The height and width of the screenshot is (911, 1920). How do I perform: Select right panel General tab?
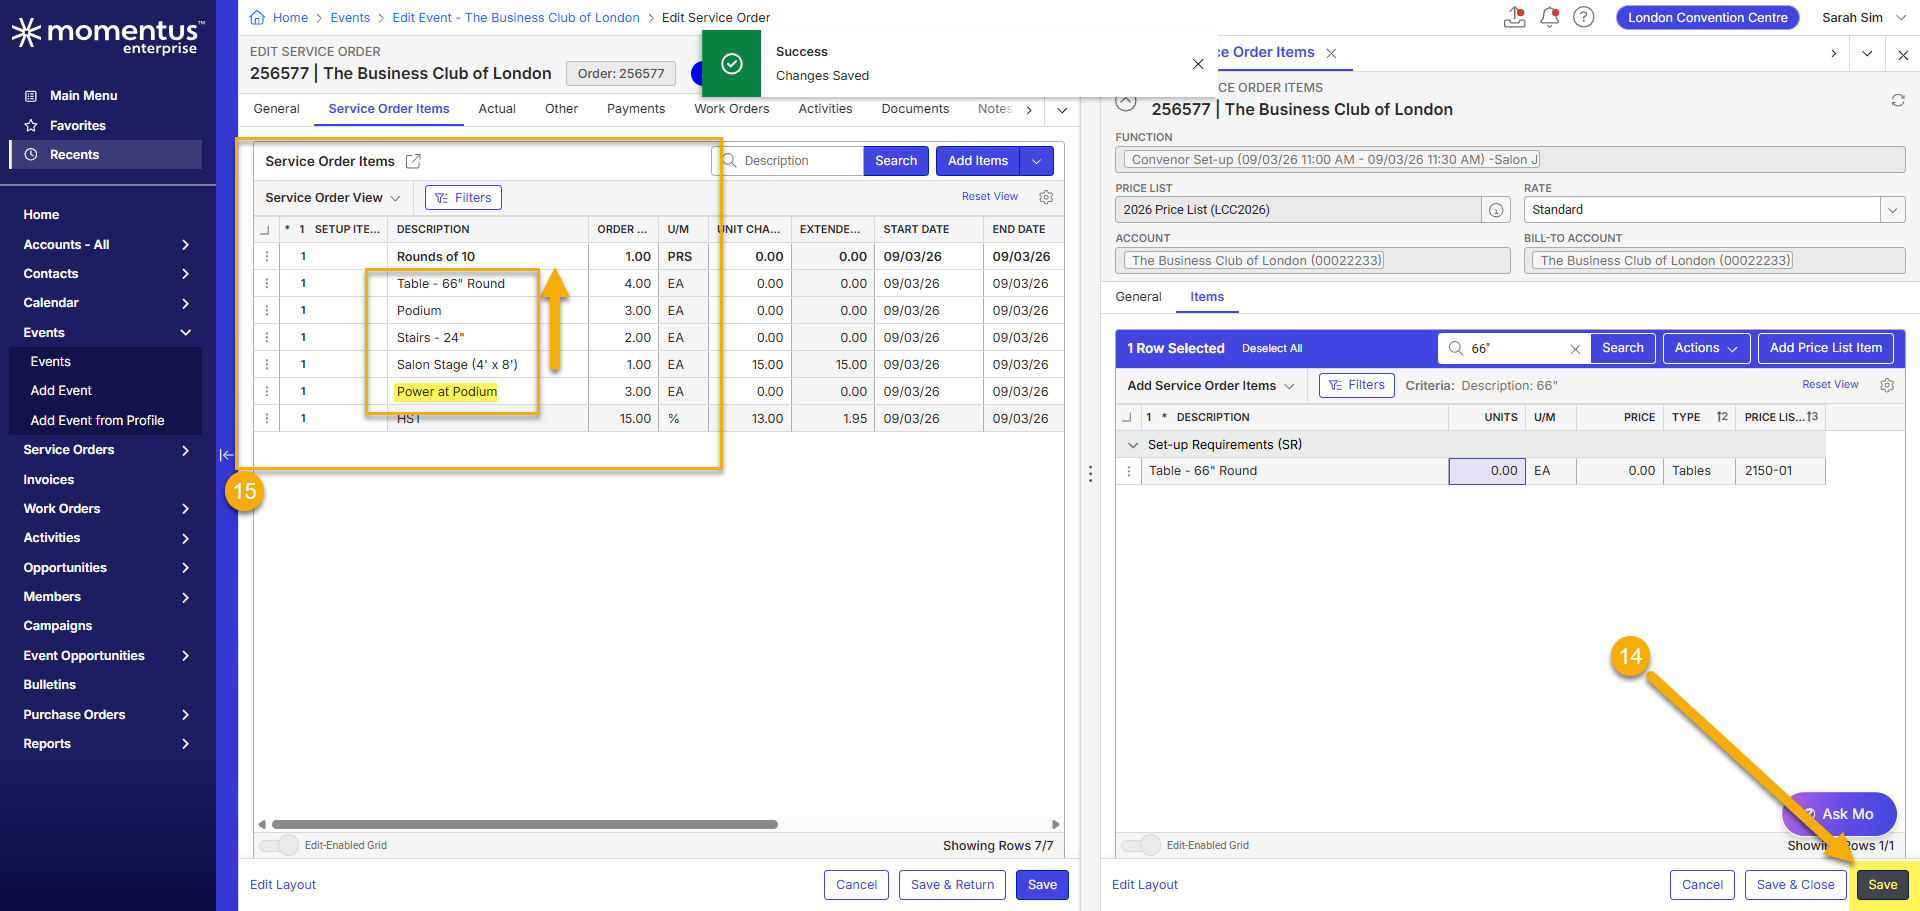[1138, 297]
